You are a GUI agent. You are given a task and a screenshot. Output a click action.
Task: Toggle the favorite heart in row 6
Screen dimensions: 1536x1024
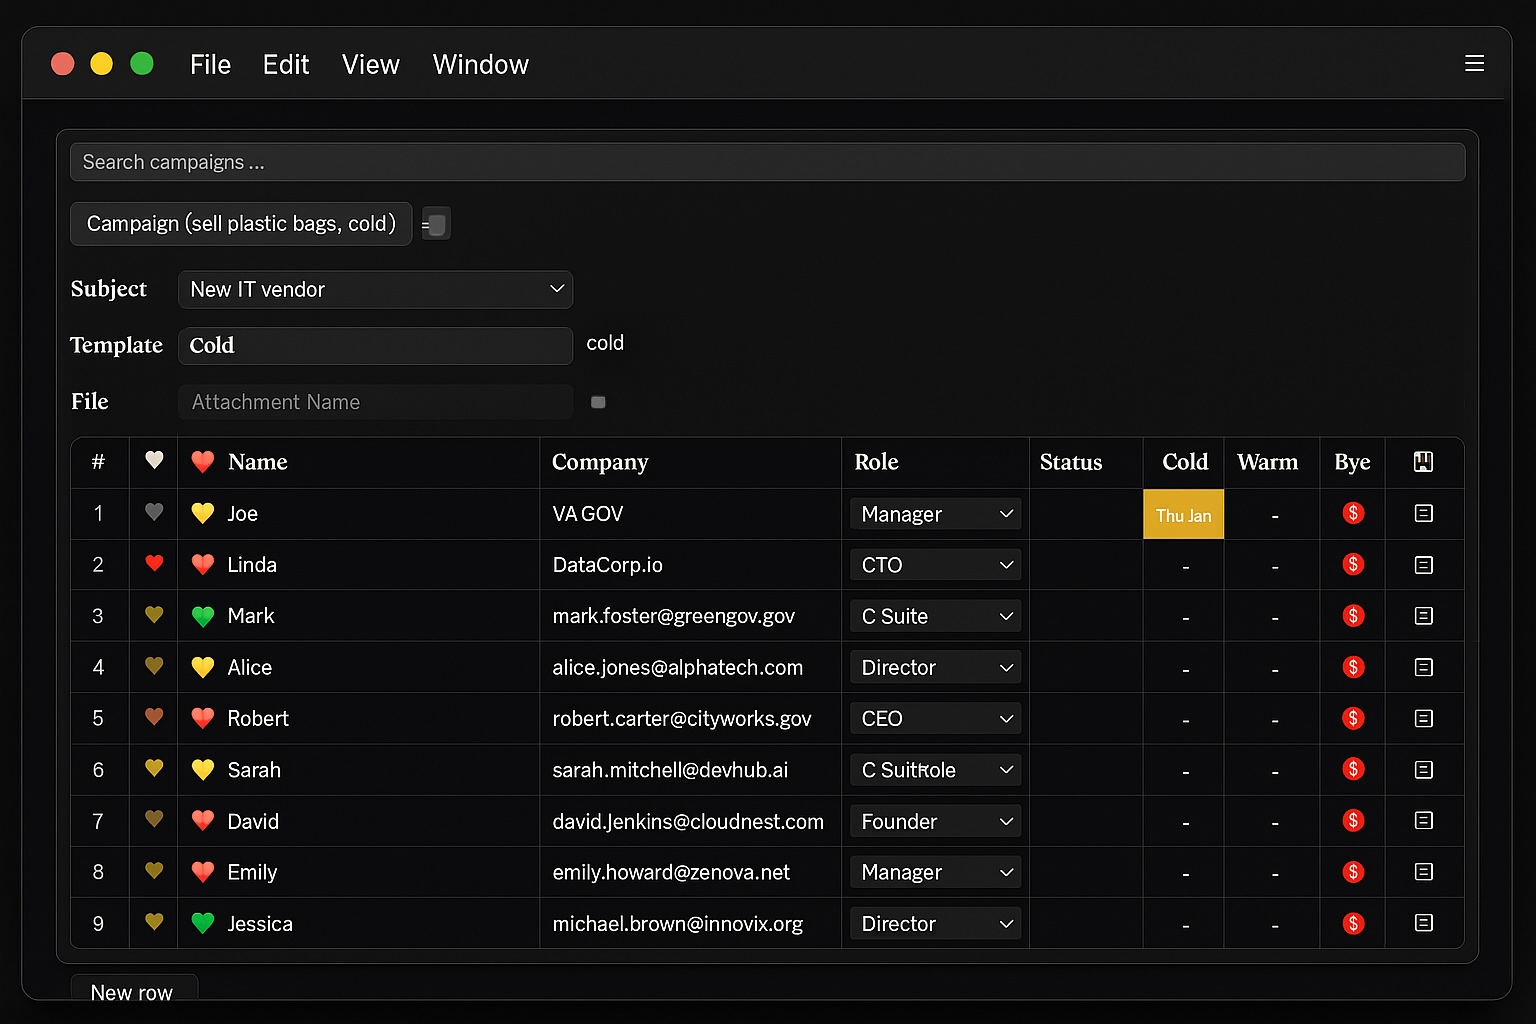click(154, 768)
